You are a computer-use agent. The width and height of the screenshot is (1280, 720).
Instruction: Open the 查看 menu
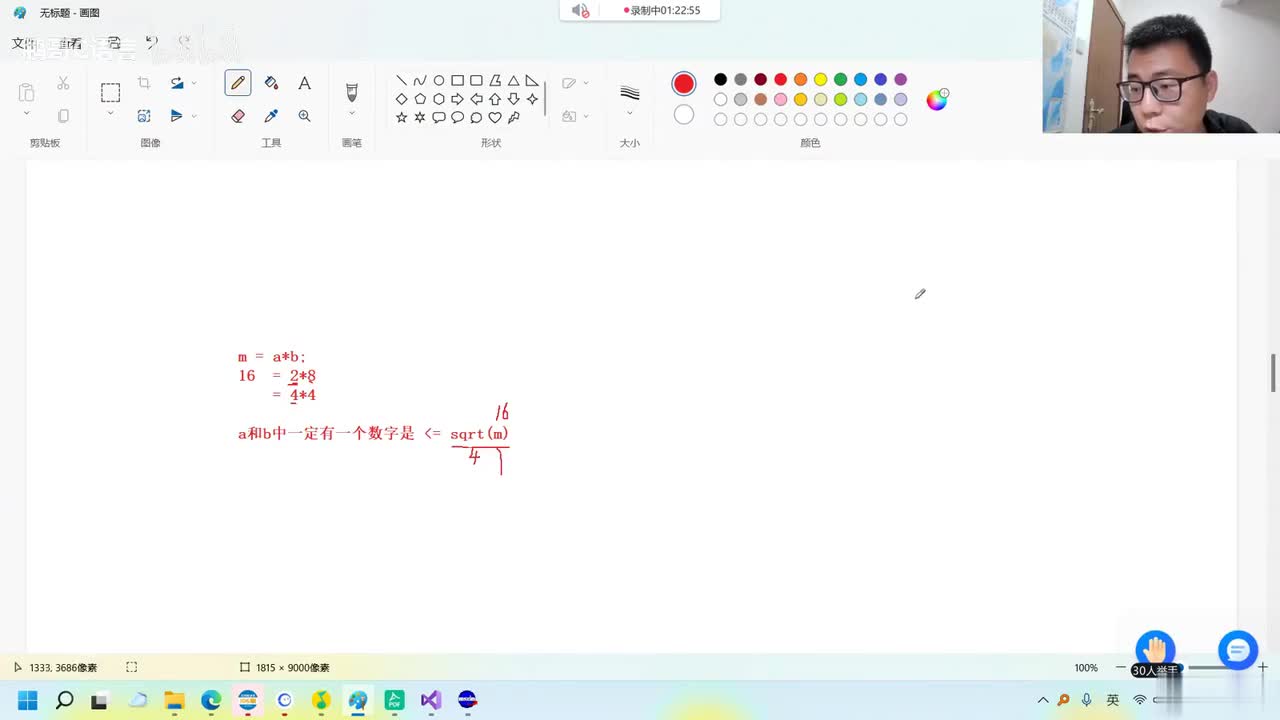pyautogui.click(x=70, y=43)
